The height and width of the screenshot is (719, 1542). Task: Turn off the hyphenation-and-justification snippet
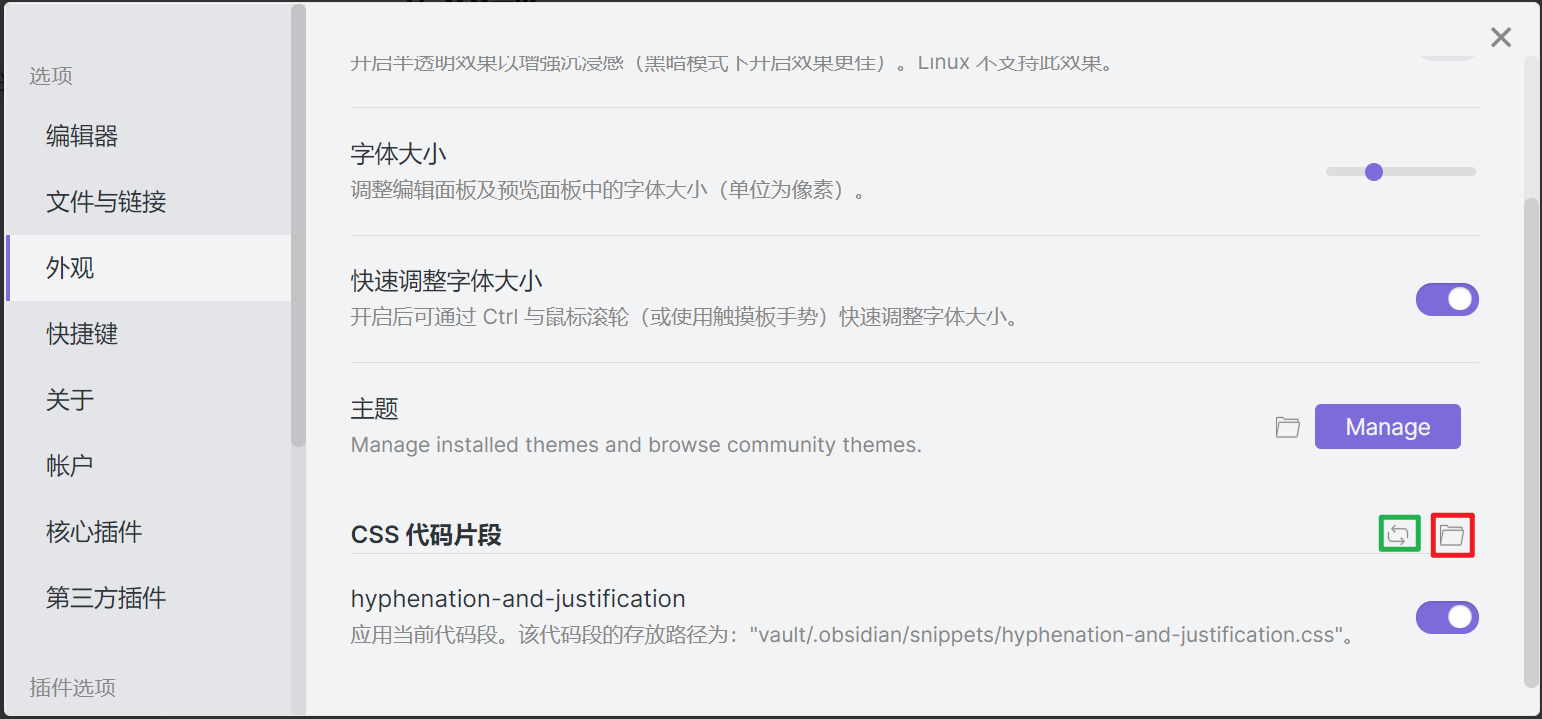(1447, 617)
